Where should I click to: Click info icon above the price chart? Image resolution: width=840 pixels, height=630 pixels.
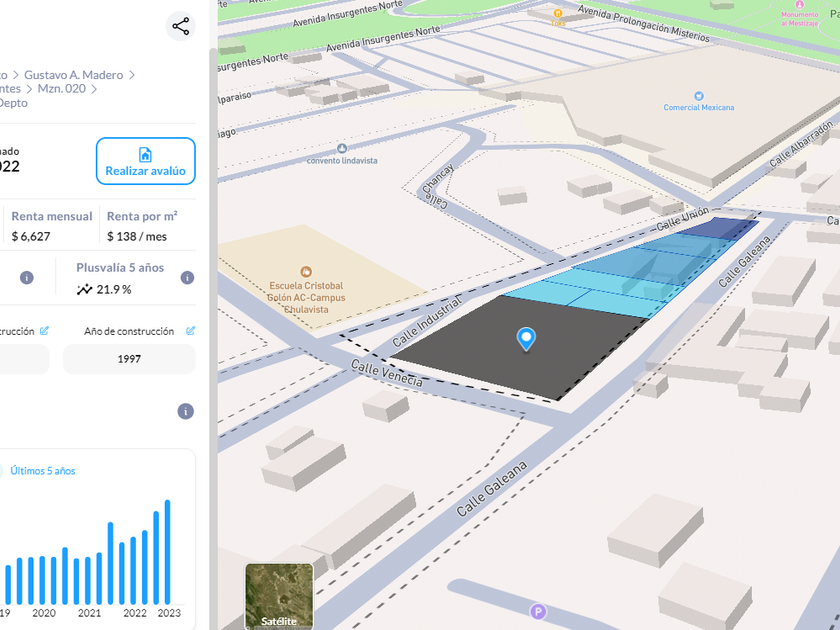(x=185, y=411)
